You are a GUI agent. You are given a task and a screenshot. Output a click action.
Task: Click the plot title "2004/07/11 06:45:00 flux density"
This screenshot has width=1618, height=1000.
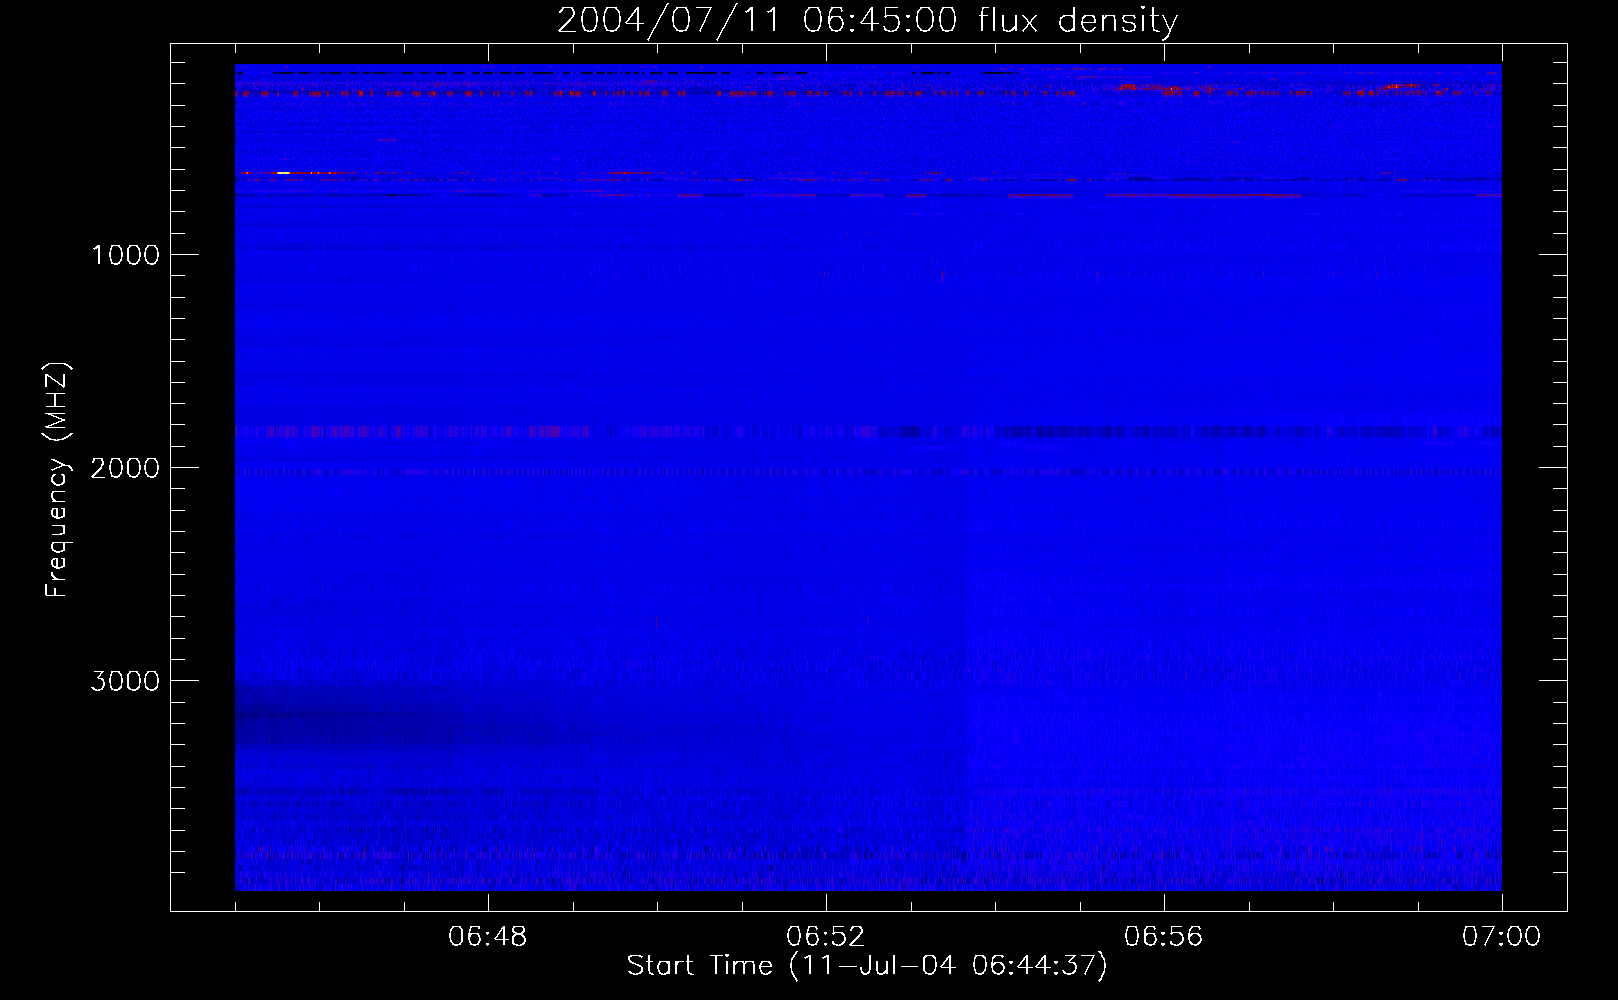pos(867,21)
